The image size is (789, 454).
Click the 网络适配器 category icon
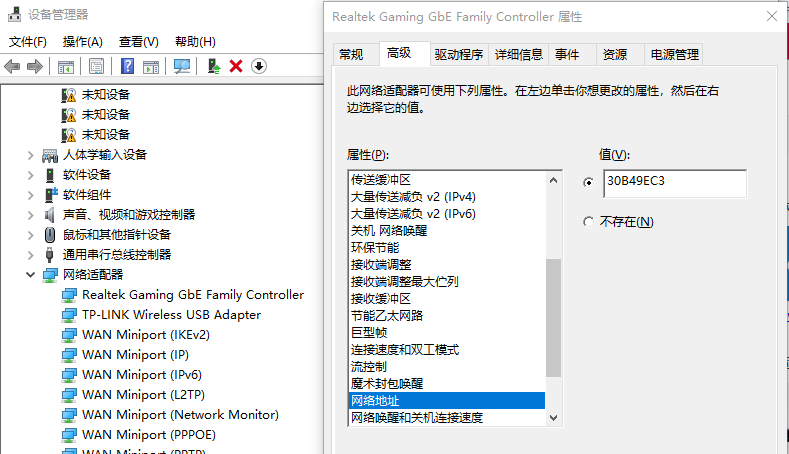coord(50,275)
